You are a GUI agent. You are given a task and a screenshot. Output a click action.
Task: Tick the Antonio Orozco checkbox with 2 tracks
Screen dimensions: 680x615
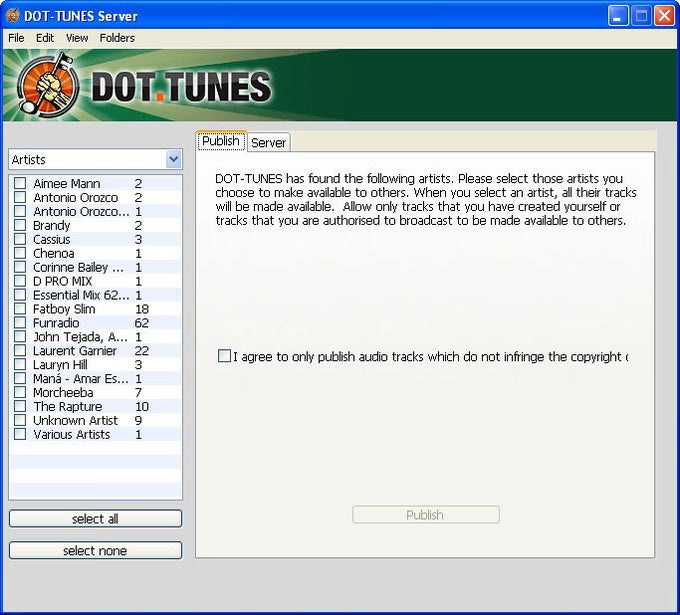point(20,197)
